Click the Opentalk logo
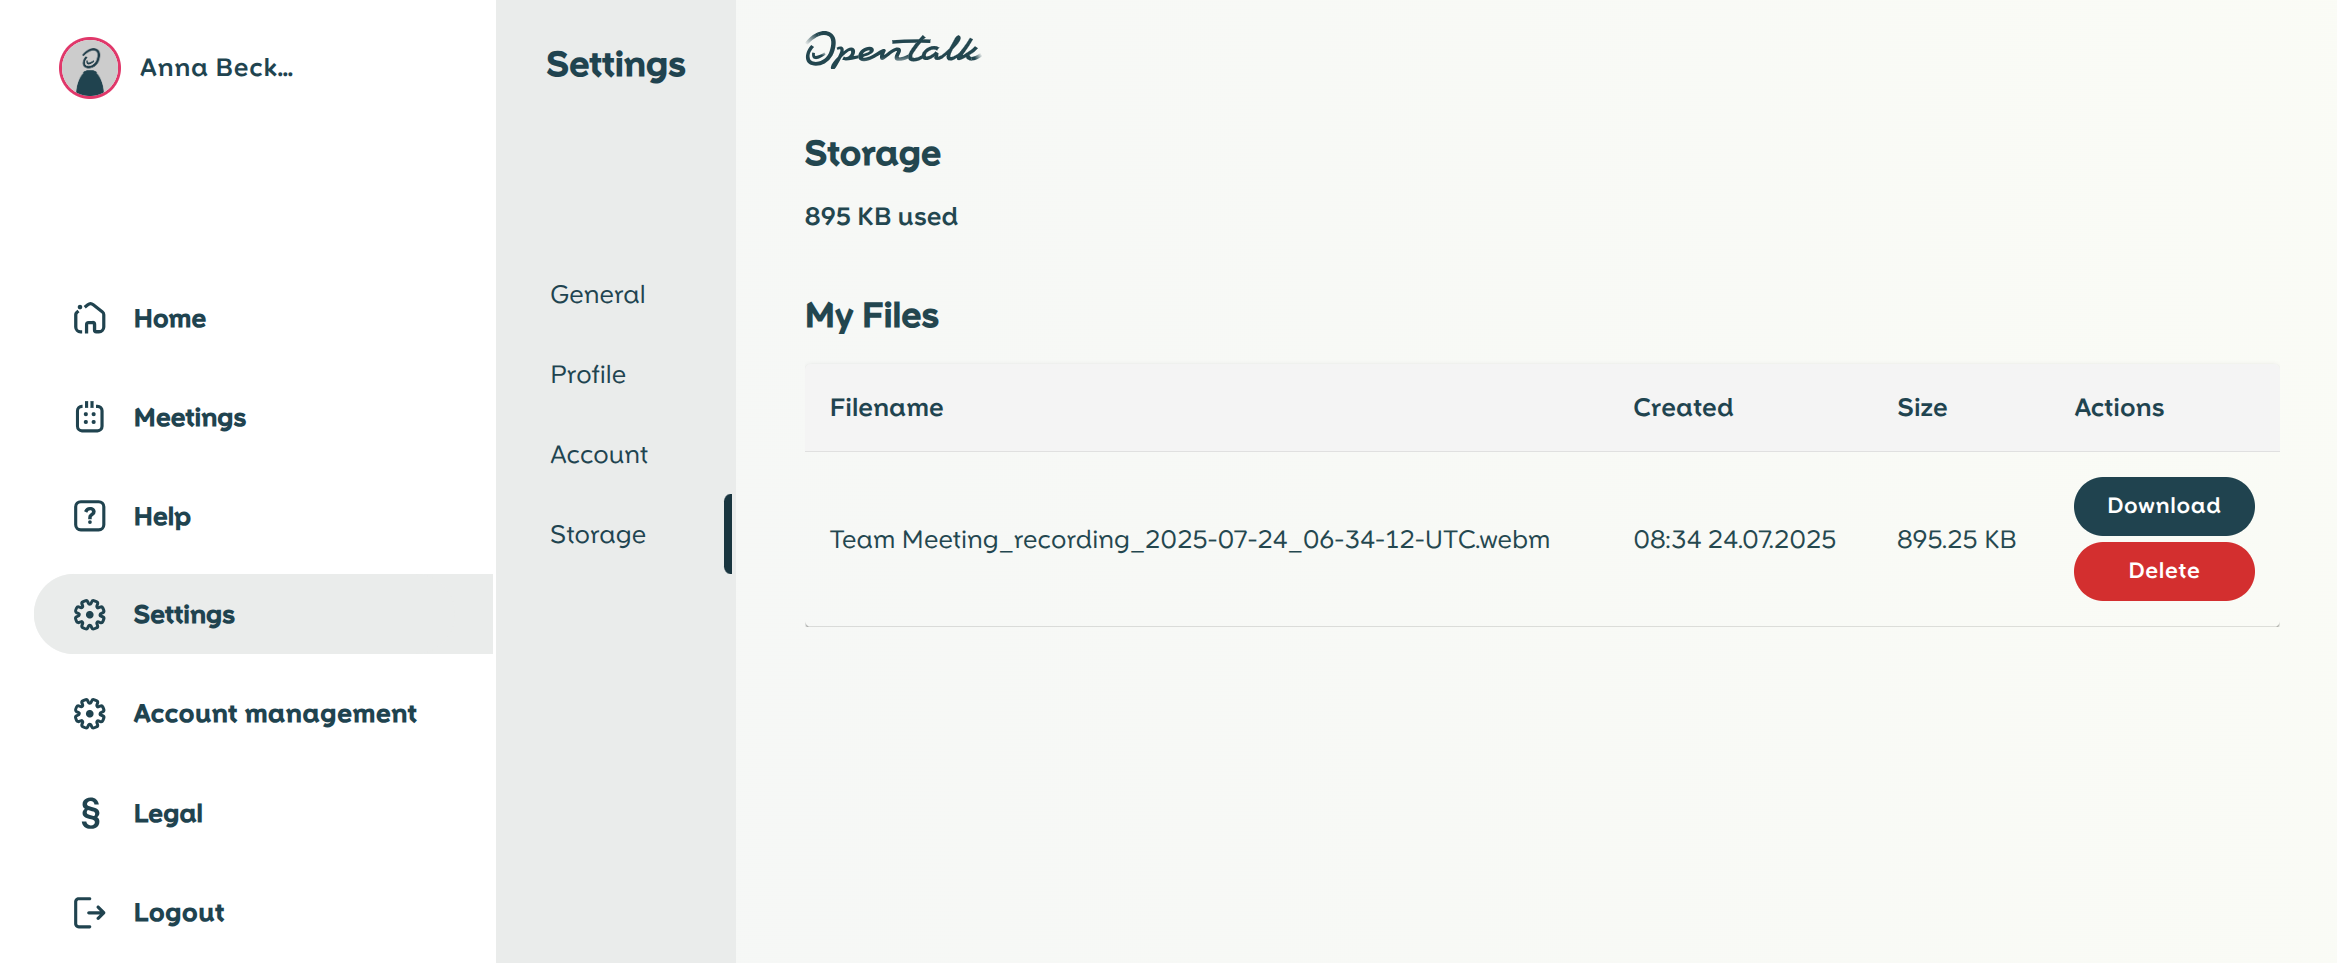The height and width of the screenshot is (963, 2337). pos(893,49)
